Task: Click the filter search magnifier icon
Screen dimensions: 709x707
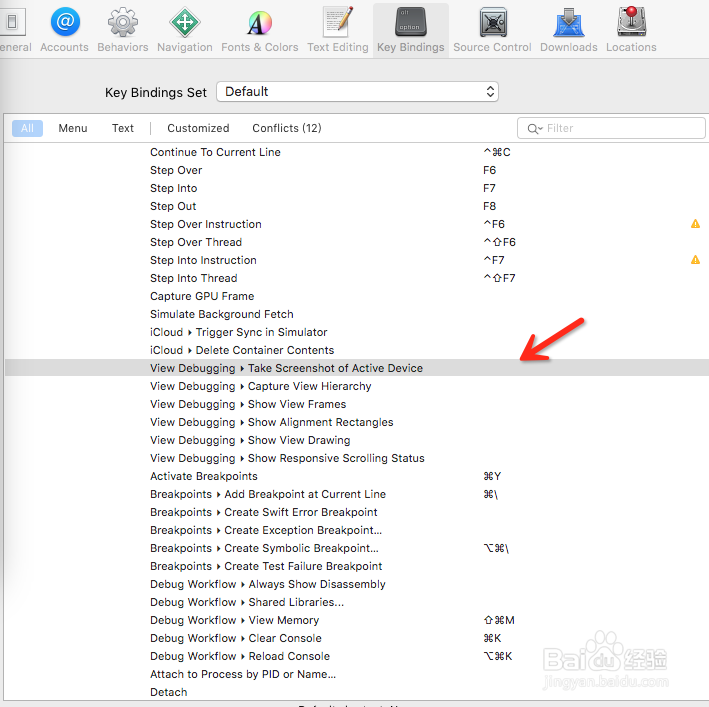Action: [x=534, y=129]
